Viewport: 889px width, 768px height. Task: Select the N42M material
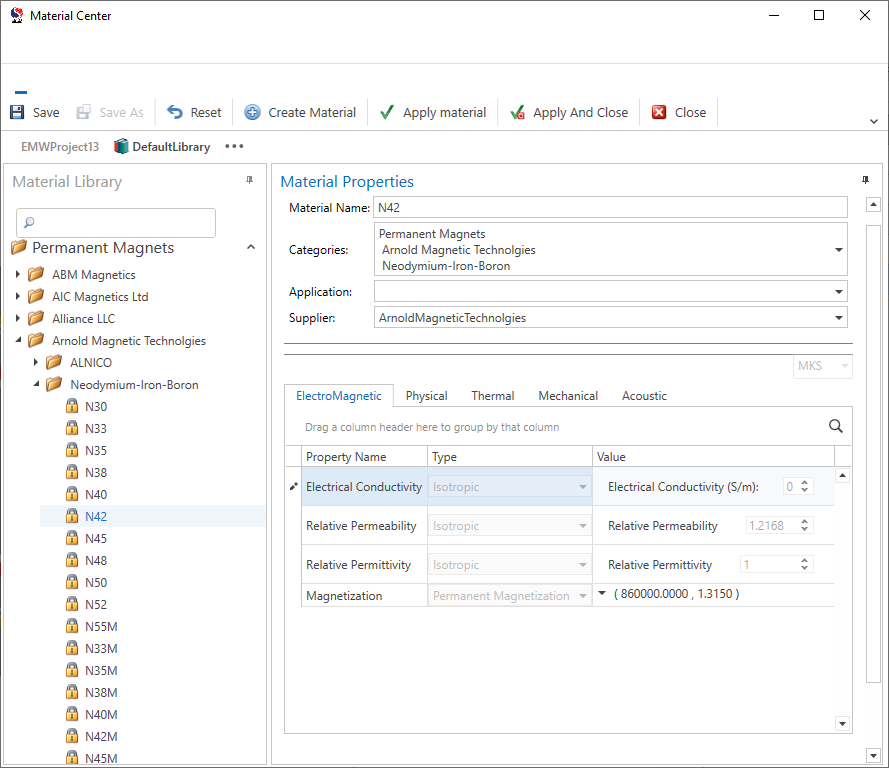click(x=101, y=737)
